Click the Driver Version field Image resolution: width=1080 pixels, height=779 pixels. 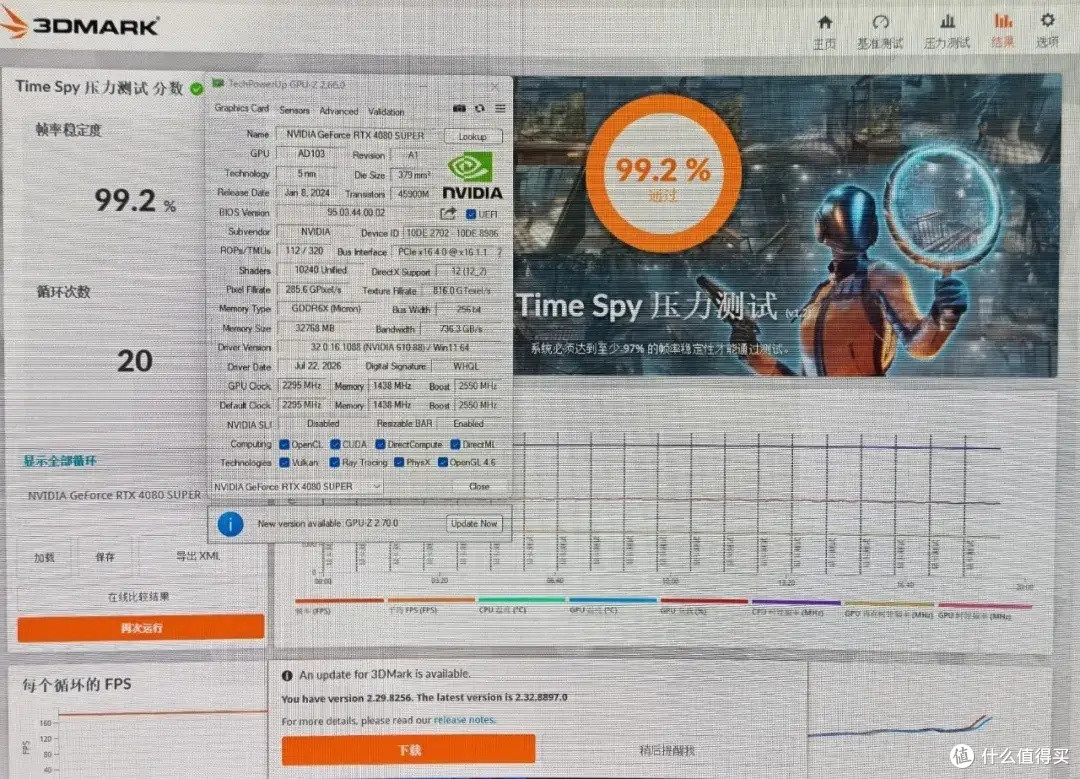391,347
